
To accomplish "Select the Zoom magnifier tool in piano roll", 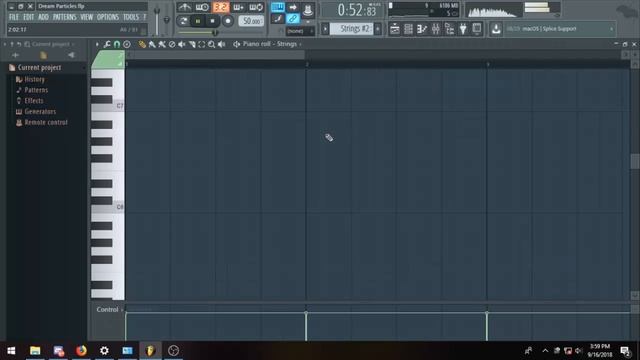I will 211,44.
